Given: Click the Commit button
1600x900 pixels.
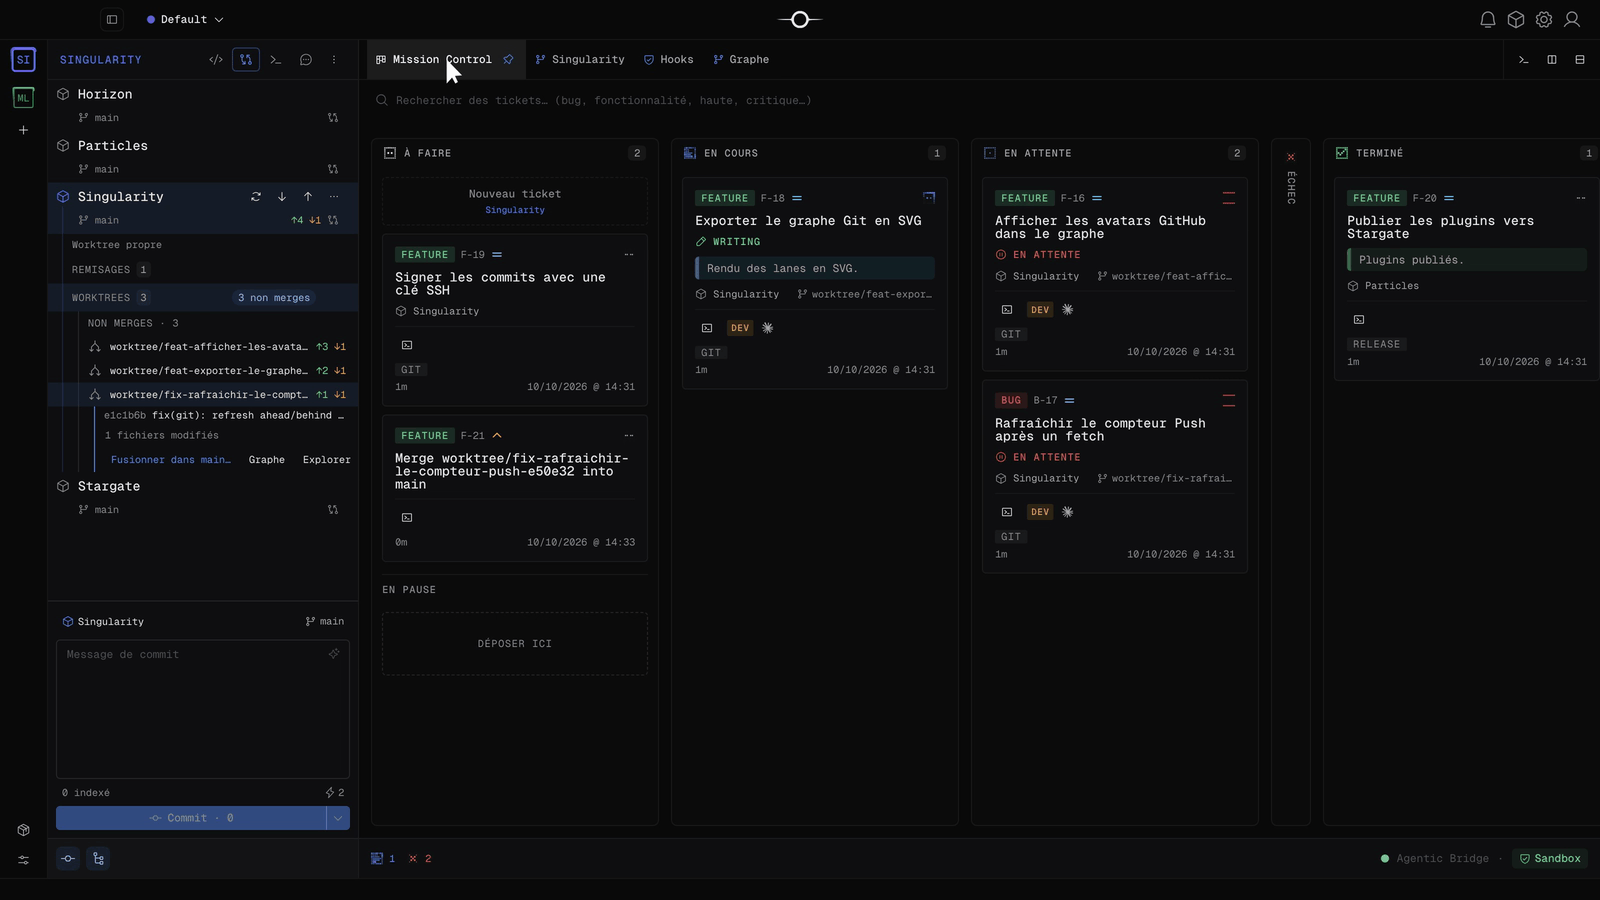Looking at the screenshot, I should [x=191, y=818].
